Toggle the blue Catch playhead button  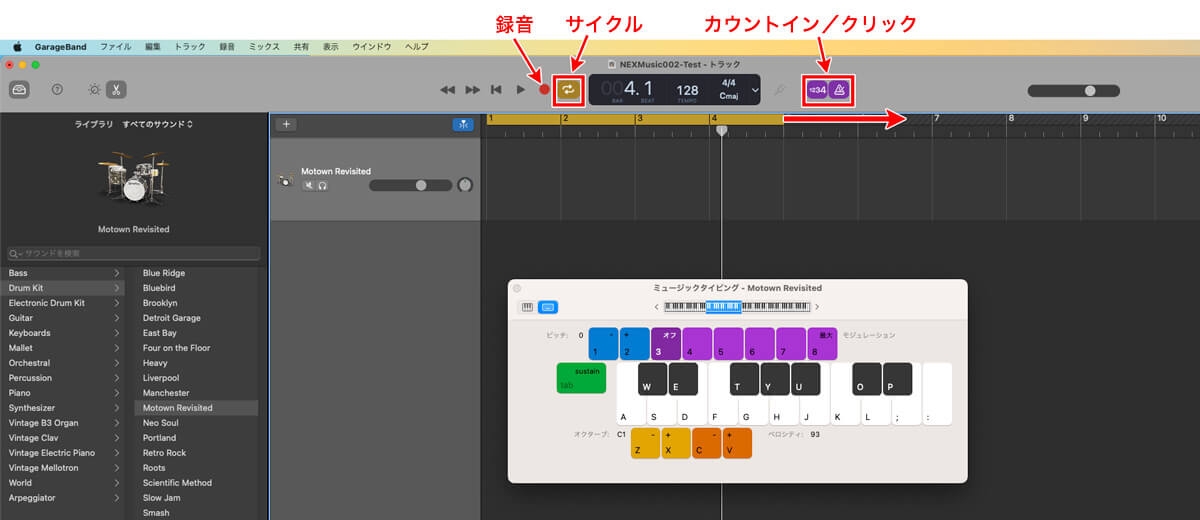click(462, 124)
